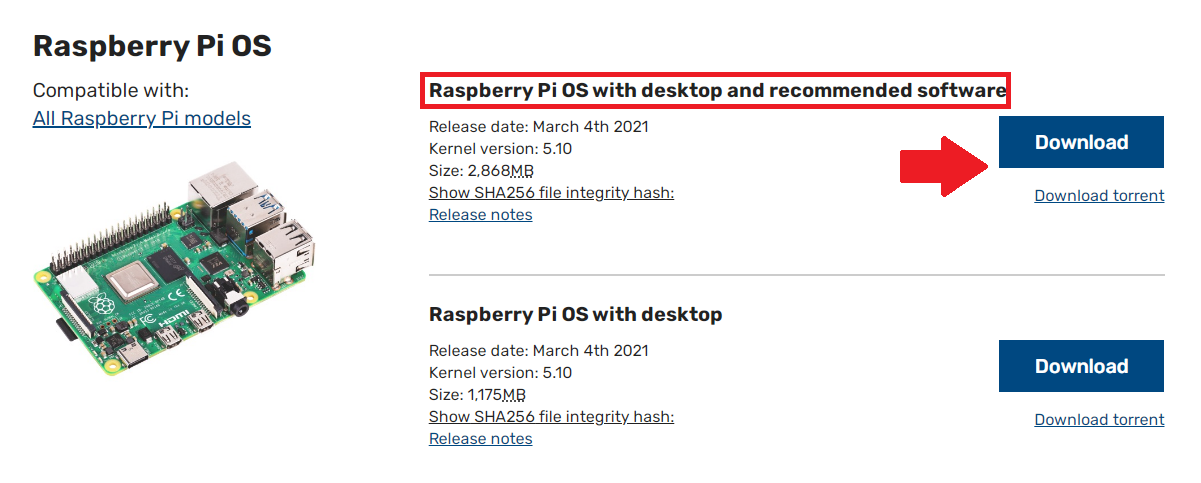
Task: Click the 'Compatible with:' label
Action: (111, 91)
